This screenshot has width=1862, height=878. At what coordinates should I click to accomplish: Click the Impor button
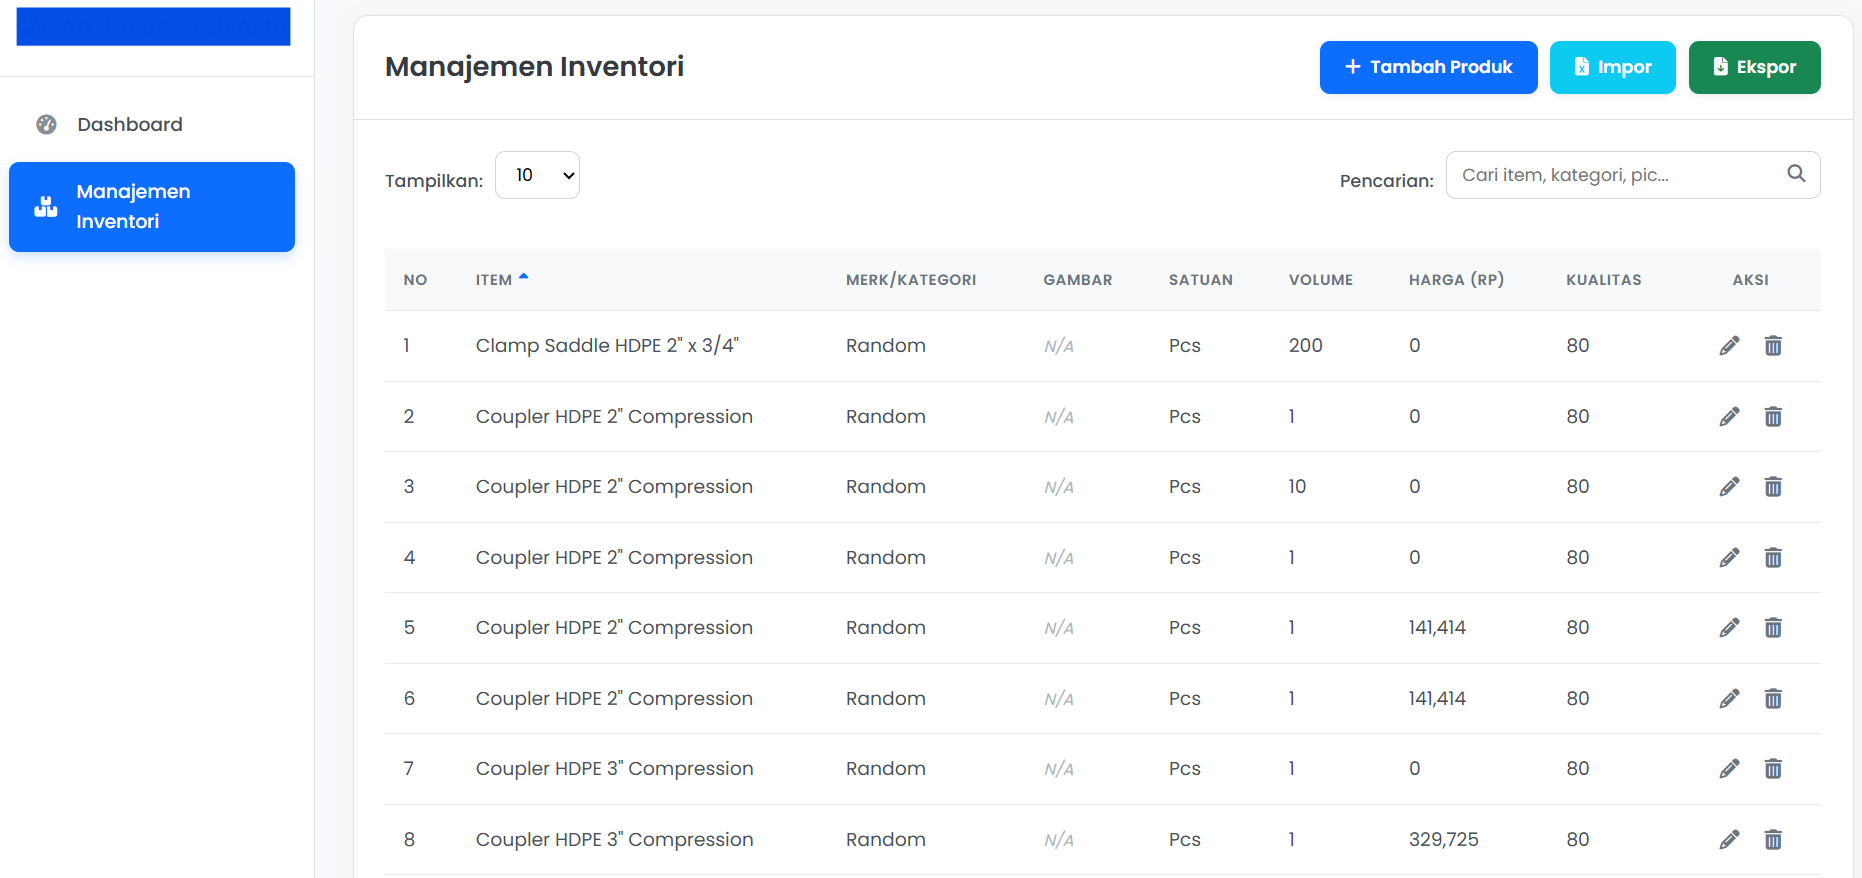point(1612,67)
